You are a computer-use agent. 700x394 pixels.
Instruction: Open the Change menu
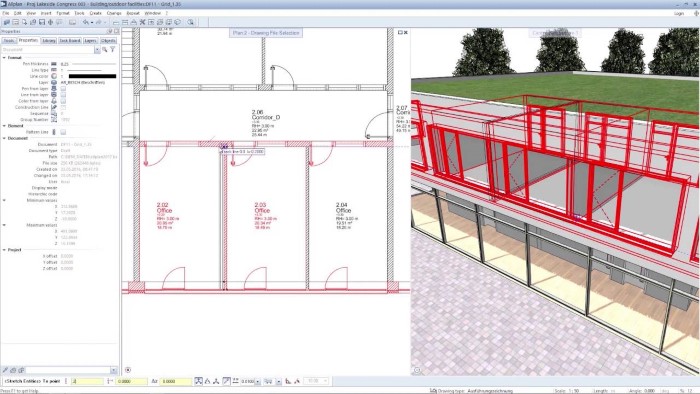pyautogui.click(x=114, y=13)
